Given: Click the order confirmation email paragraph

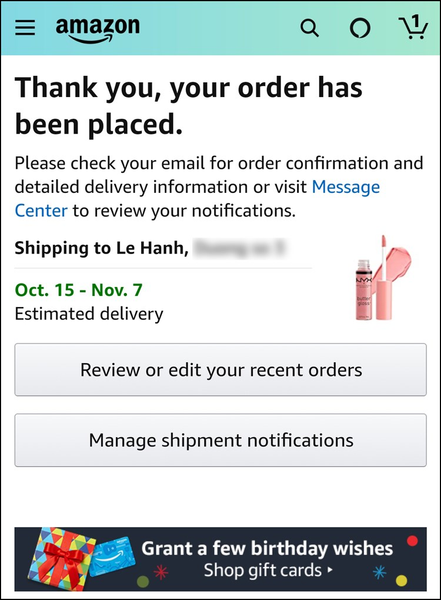Looking at the screenshot, I should (x=219, y=187).
